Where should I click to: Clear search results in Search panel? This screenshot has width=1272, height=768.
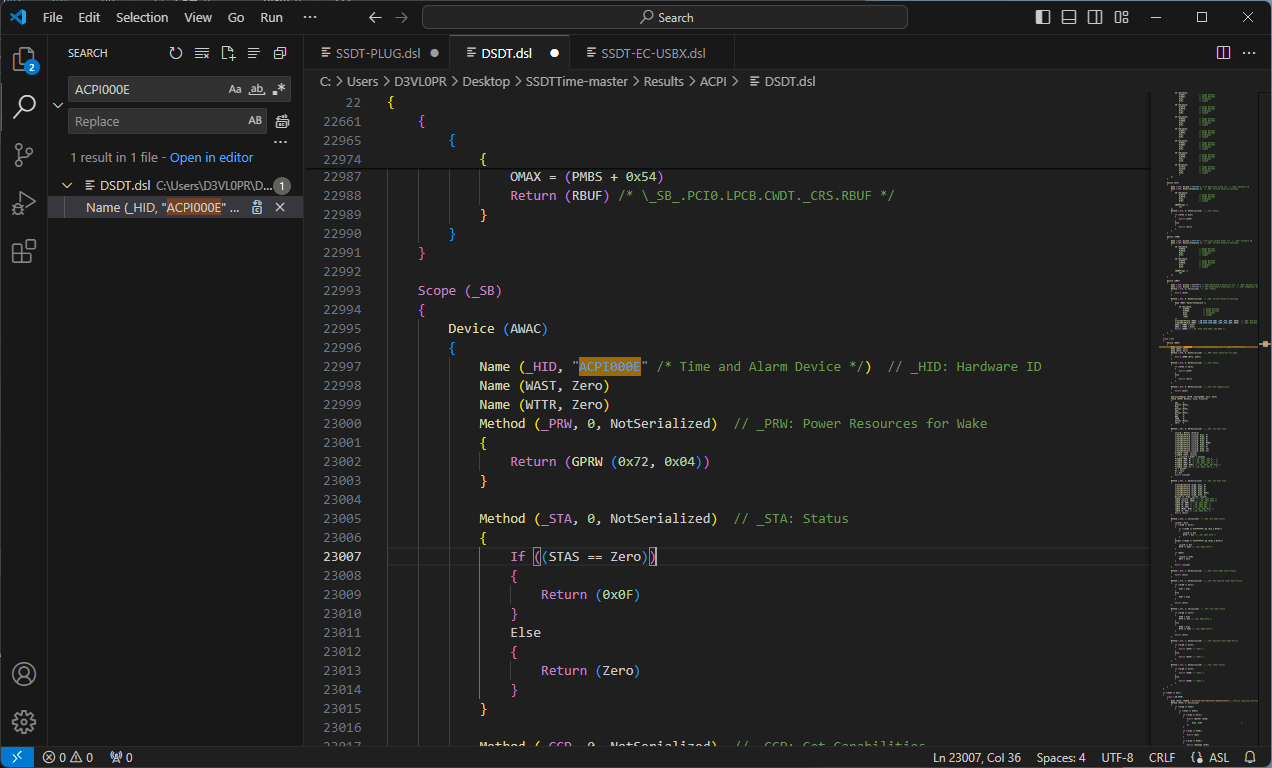[x=202, y=53]
